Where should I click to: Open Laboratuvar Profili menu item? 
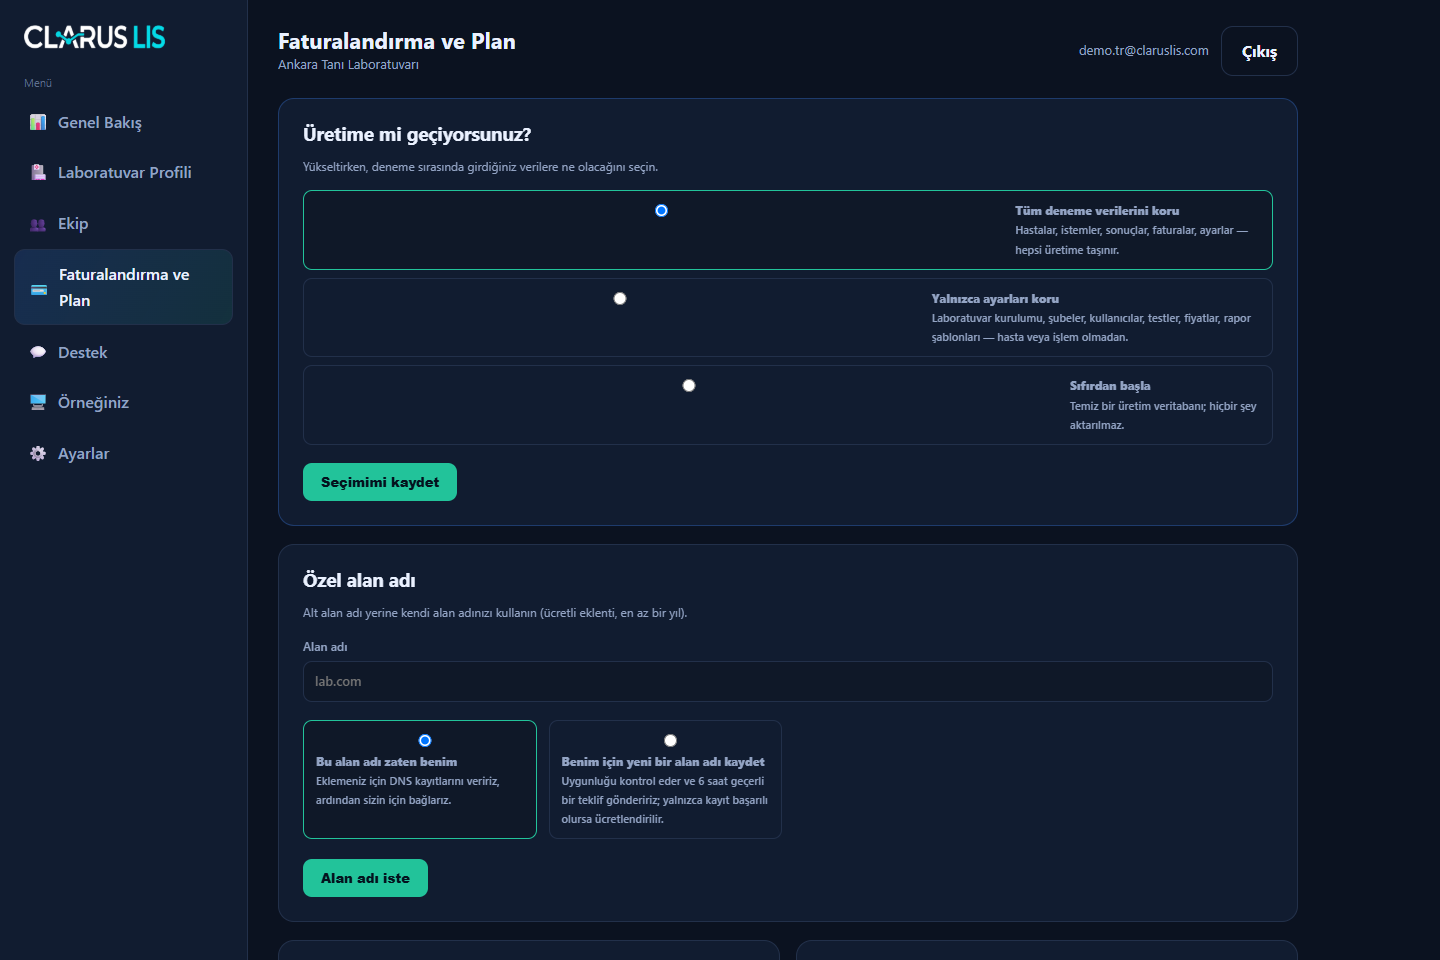[123, 172]
